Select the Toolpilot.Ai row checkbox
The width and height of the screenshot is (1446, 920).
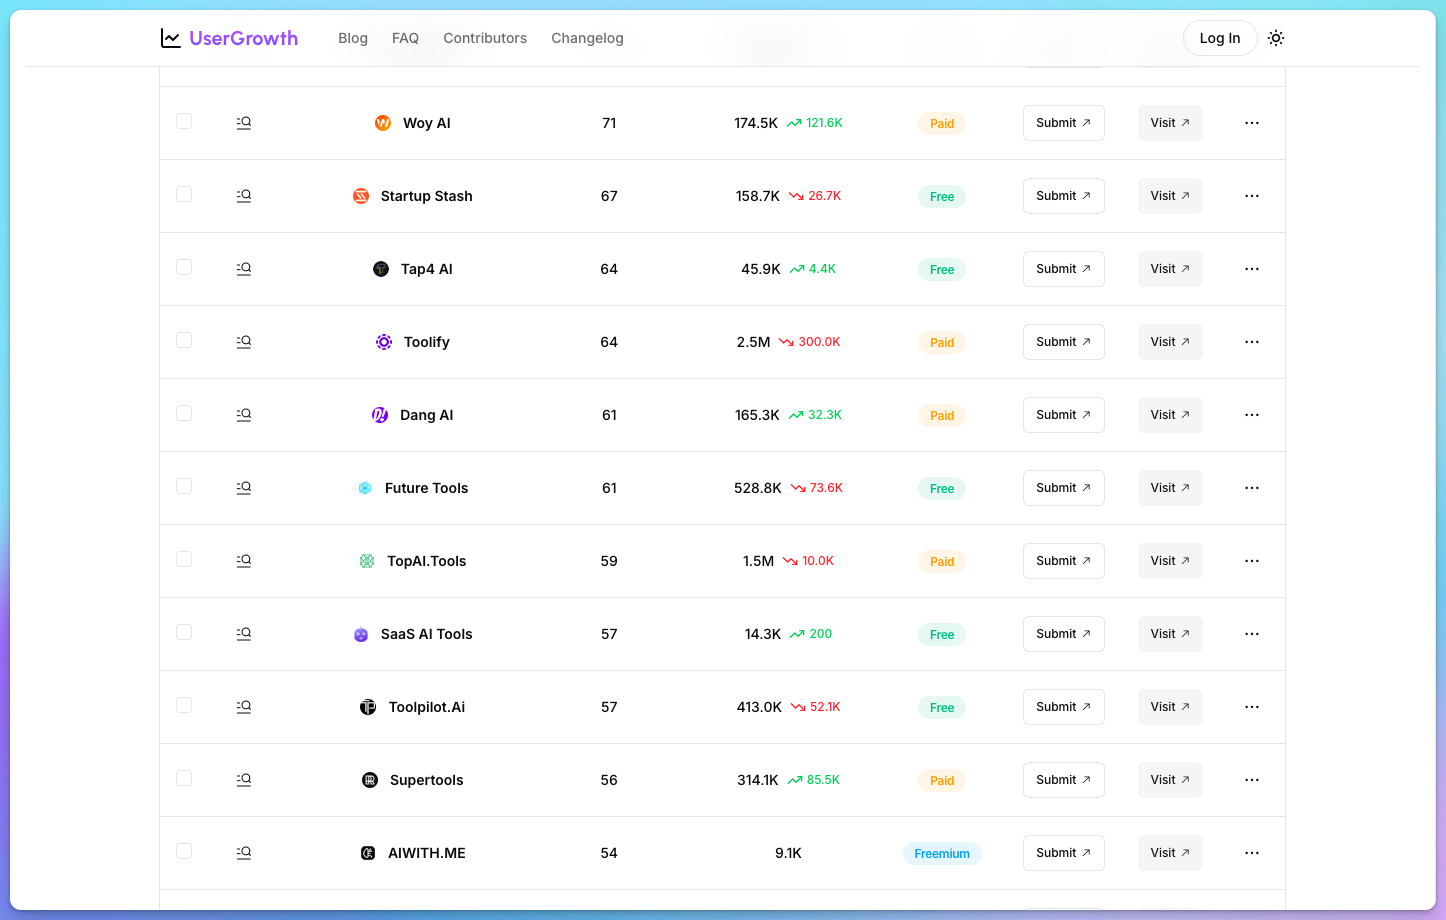point(184,705)
